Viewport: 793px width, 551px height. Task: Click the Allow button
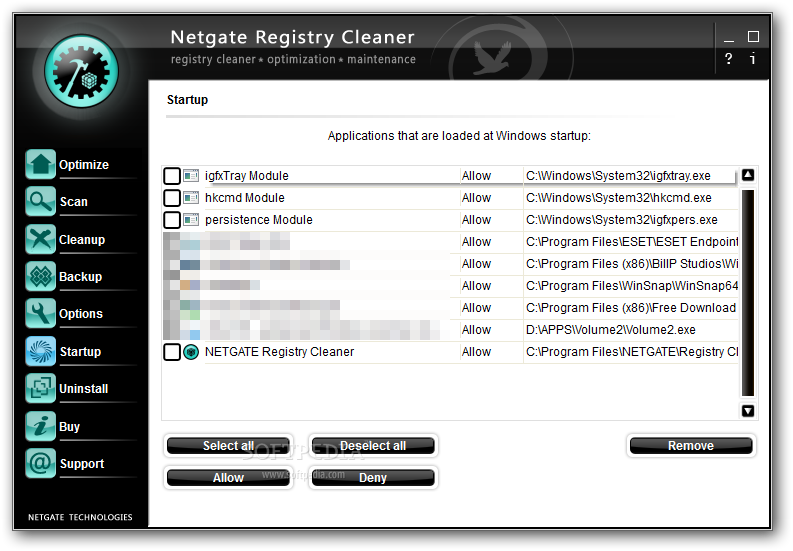click(228, 478)
